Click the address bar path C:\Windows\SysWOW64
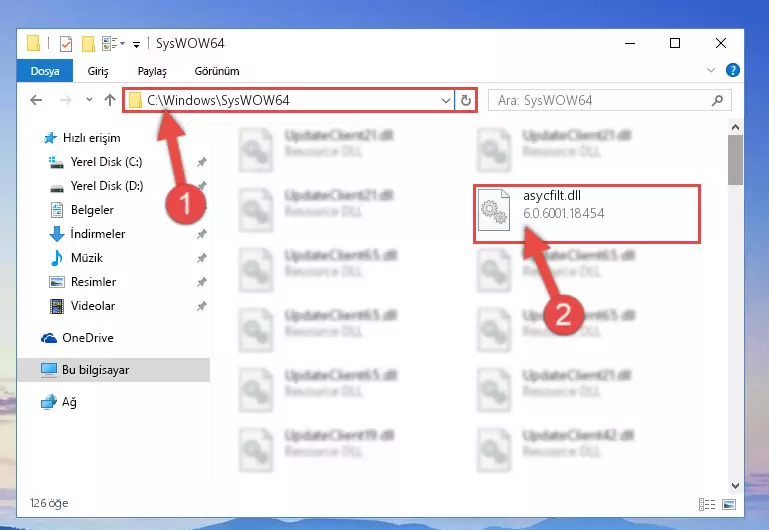 [218, 101]
